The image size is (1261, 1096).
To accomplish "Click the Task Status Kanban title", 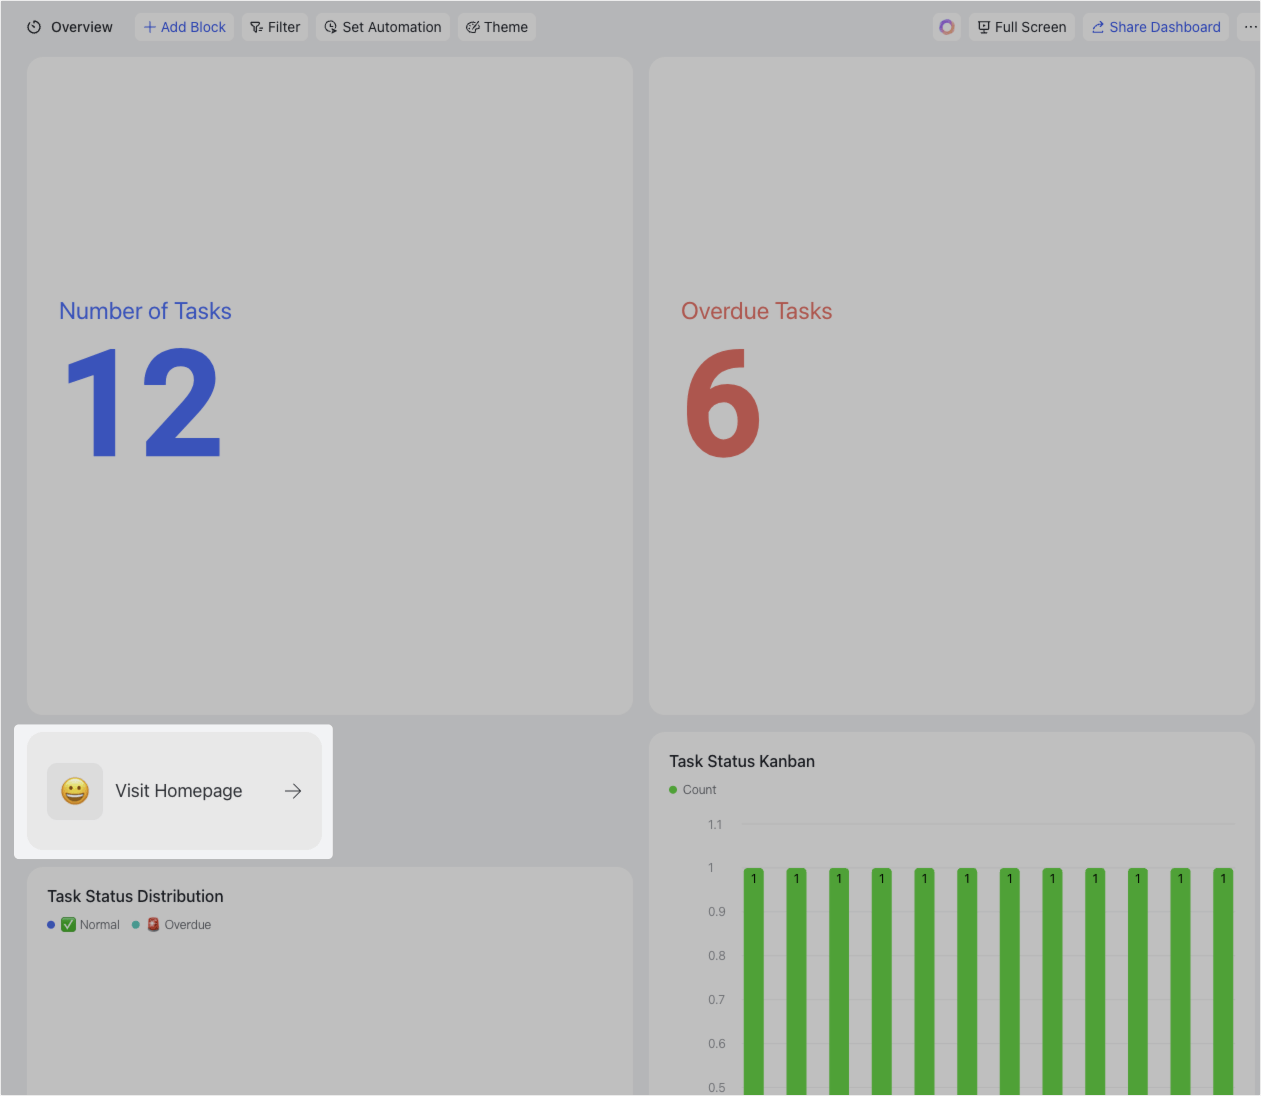I will coord(742,761).
